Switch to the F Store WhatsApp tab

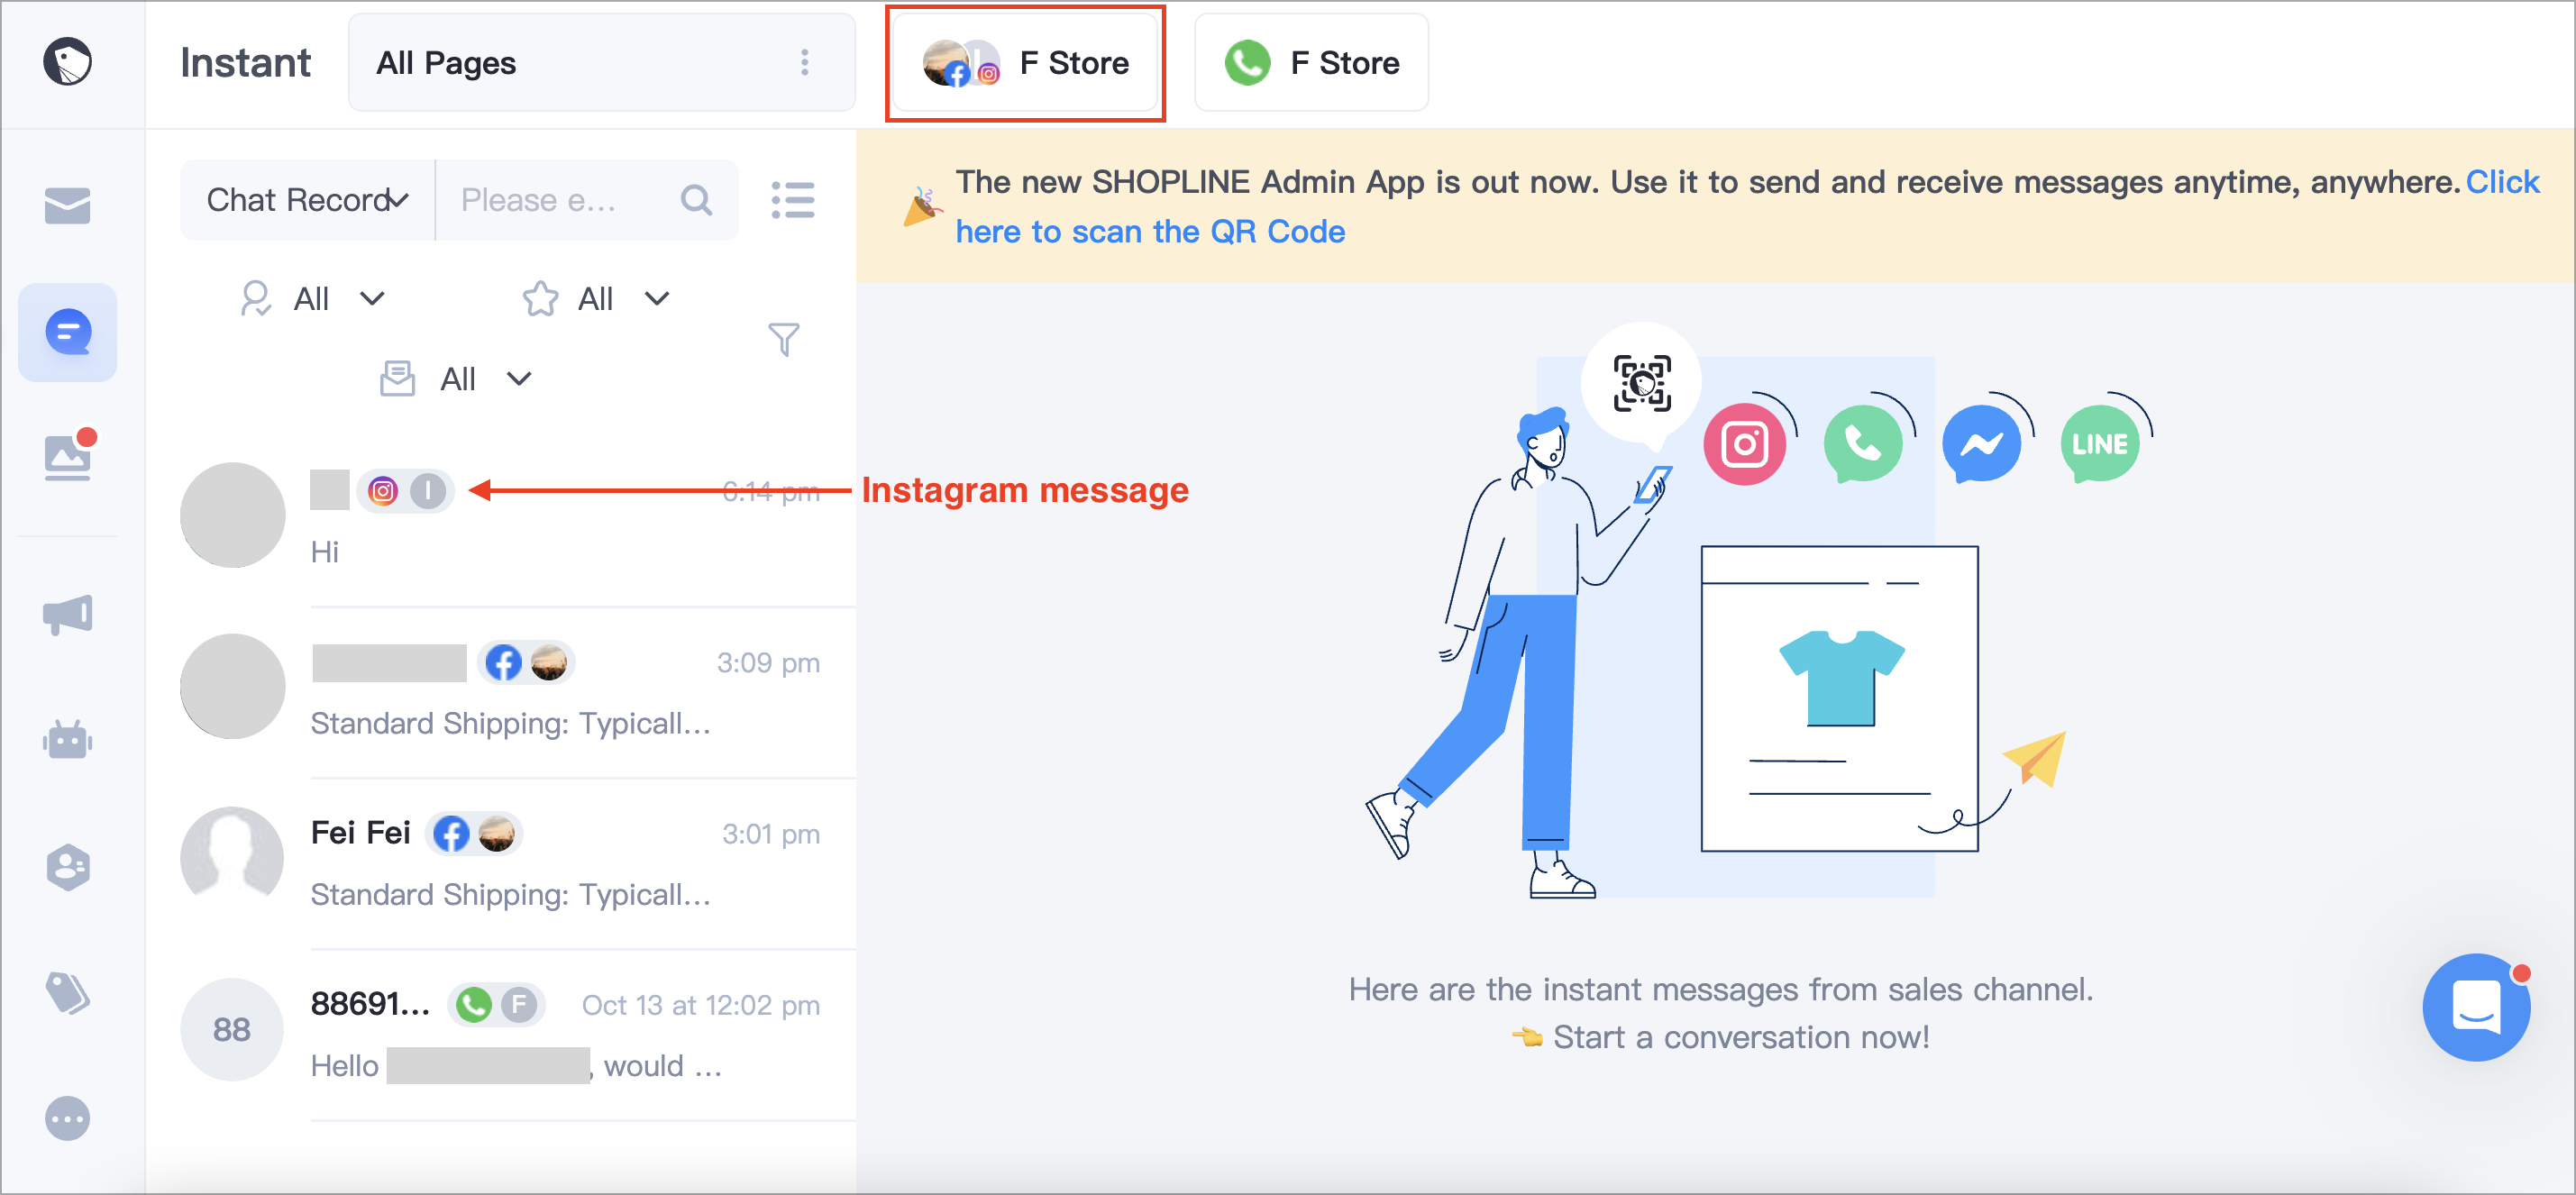click(x=1311, y=63)
